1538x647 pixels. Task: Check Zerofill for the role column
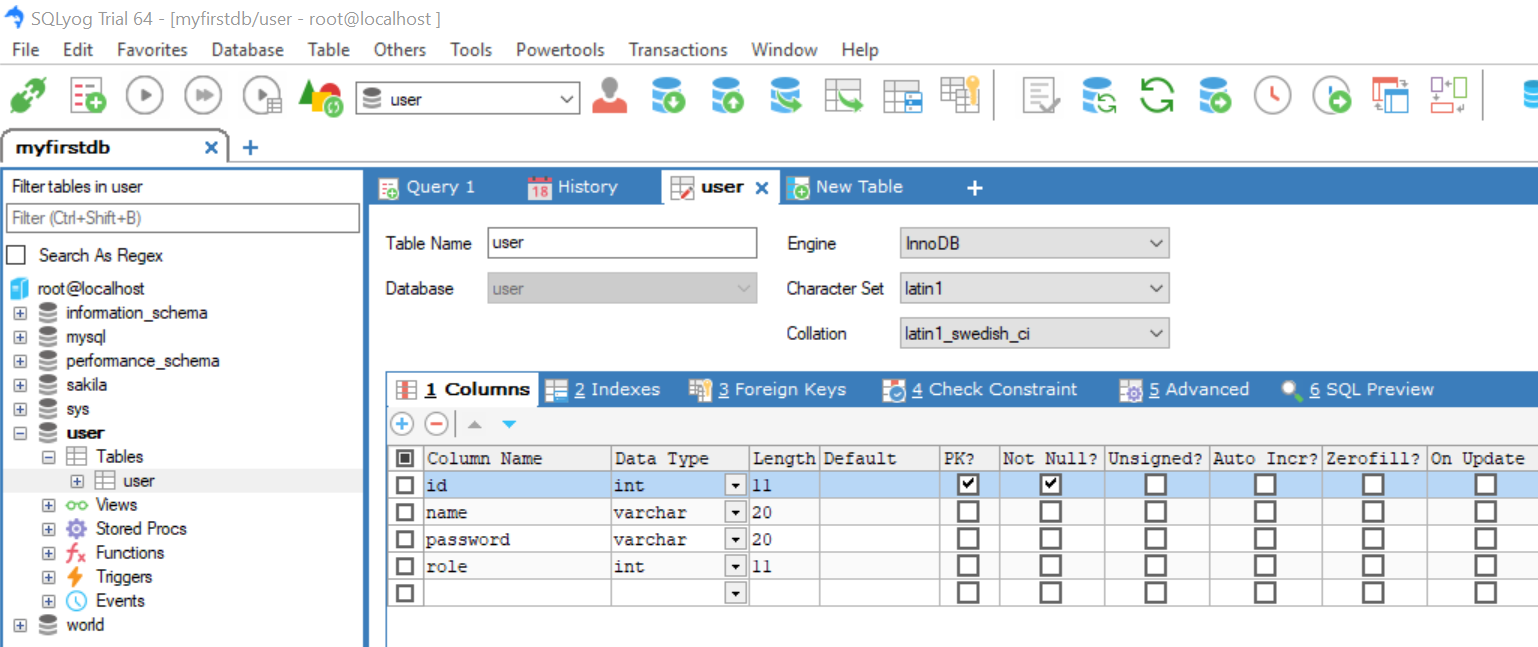click(x=1373, y=566)
